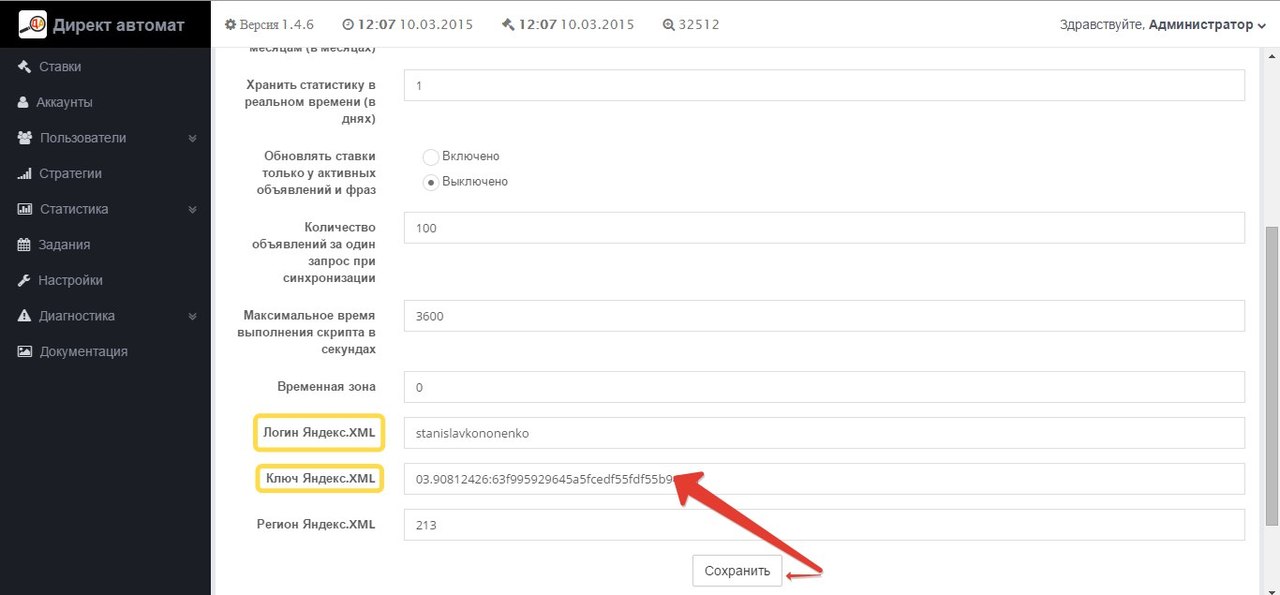This screenshot has width=1280, height=595.
Task: Click the bar-chart icon beside Стратегии
Action: tap(24, 174)
